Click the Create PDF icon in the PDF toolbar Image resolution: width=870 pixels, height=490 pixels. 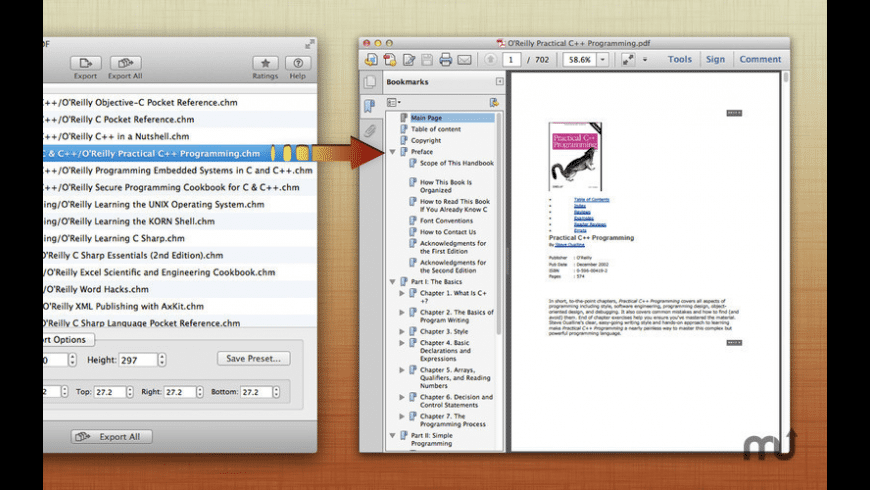point(390,59)
